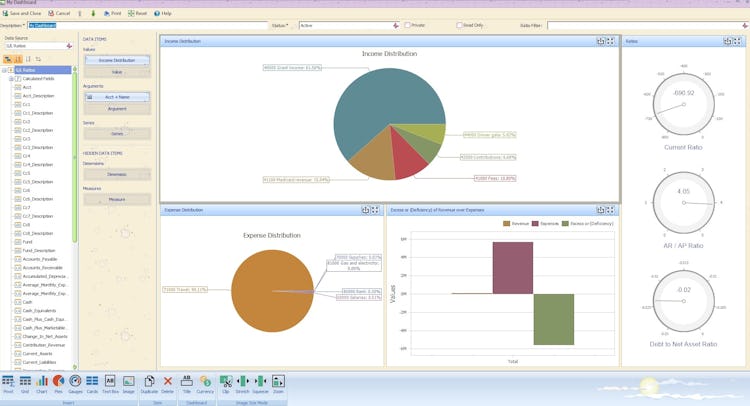The image size is (750, 406).
Task: Open the Status dropdown
Action: coord(396,25)
